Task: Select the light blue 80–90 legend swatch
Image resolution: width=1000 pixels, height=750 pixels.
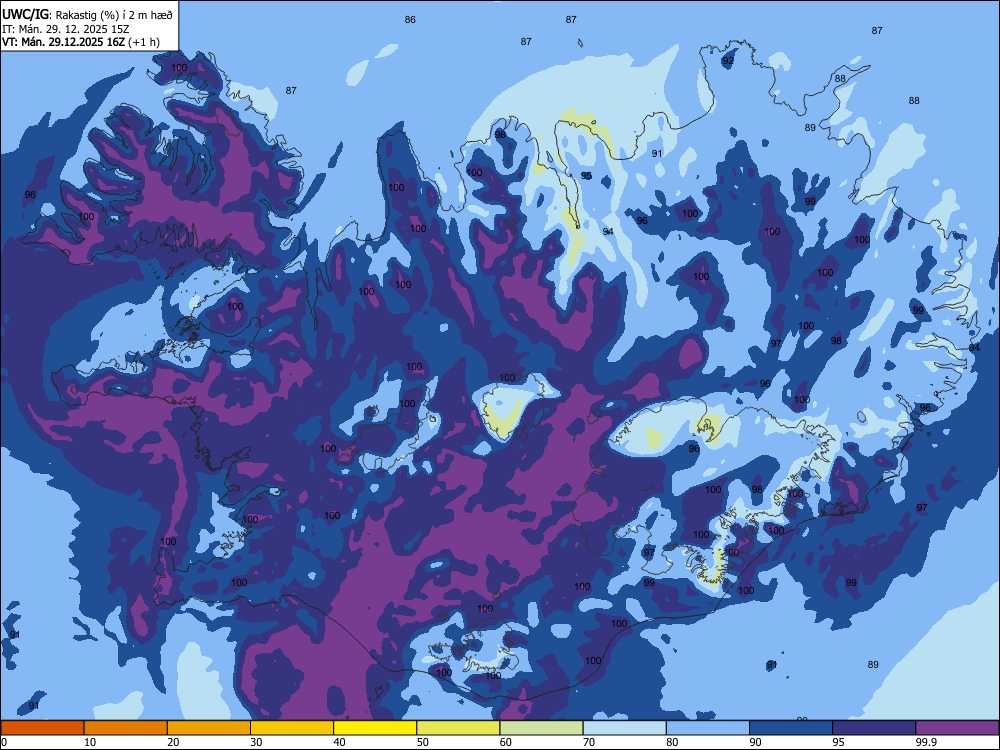Action: tap(708, 728)
